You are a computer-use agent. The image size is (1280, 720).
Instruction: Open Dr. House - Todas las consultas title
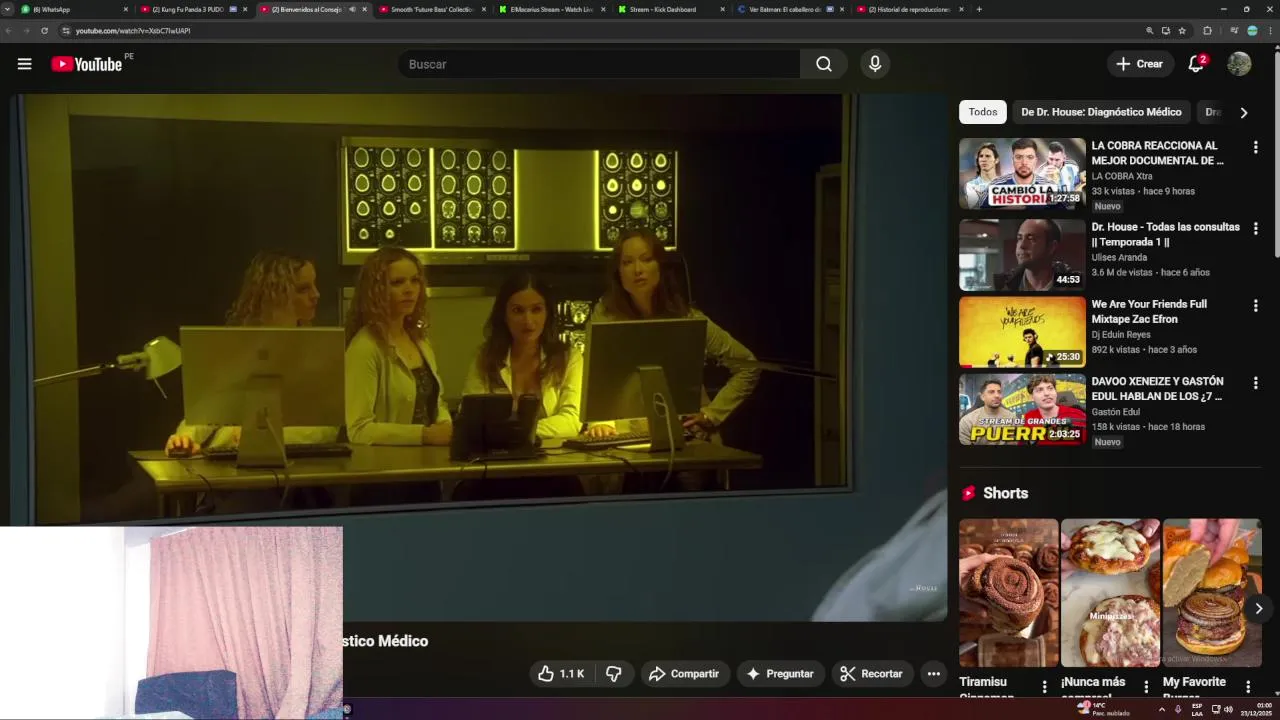(1165, 234)
